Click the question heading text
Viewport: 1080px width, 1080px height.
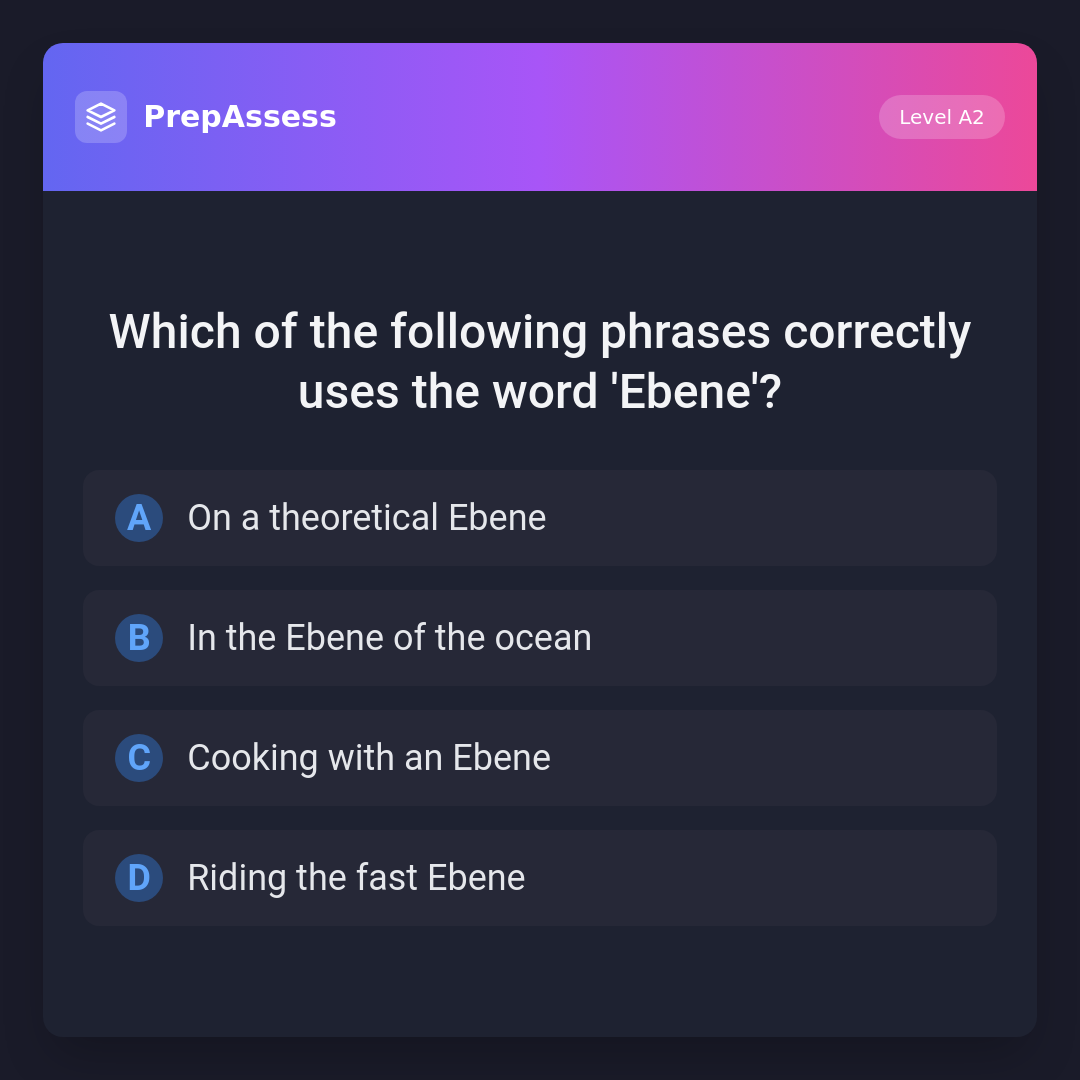(540, 332)
